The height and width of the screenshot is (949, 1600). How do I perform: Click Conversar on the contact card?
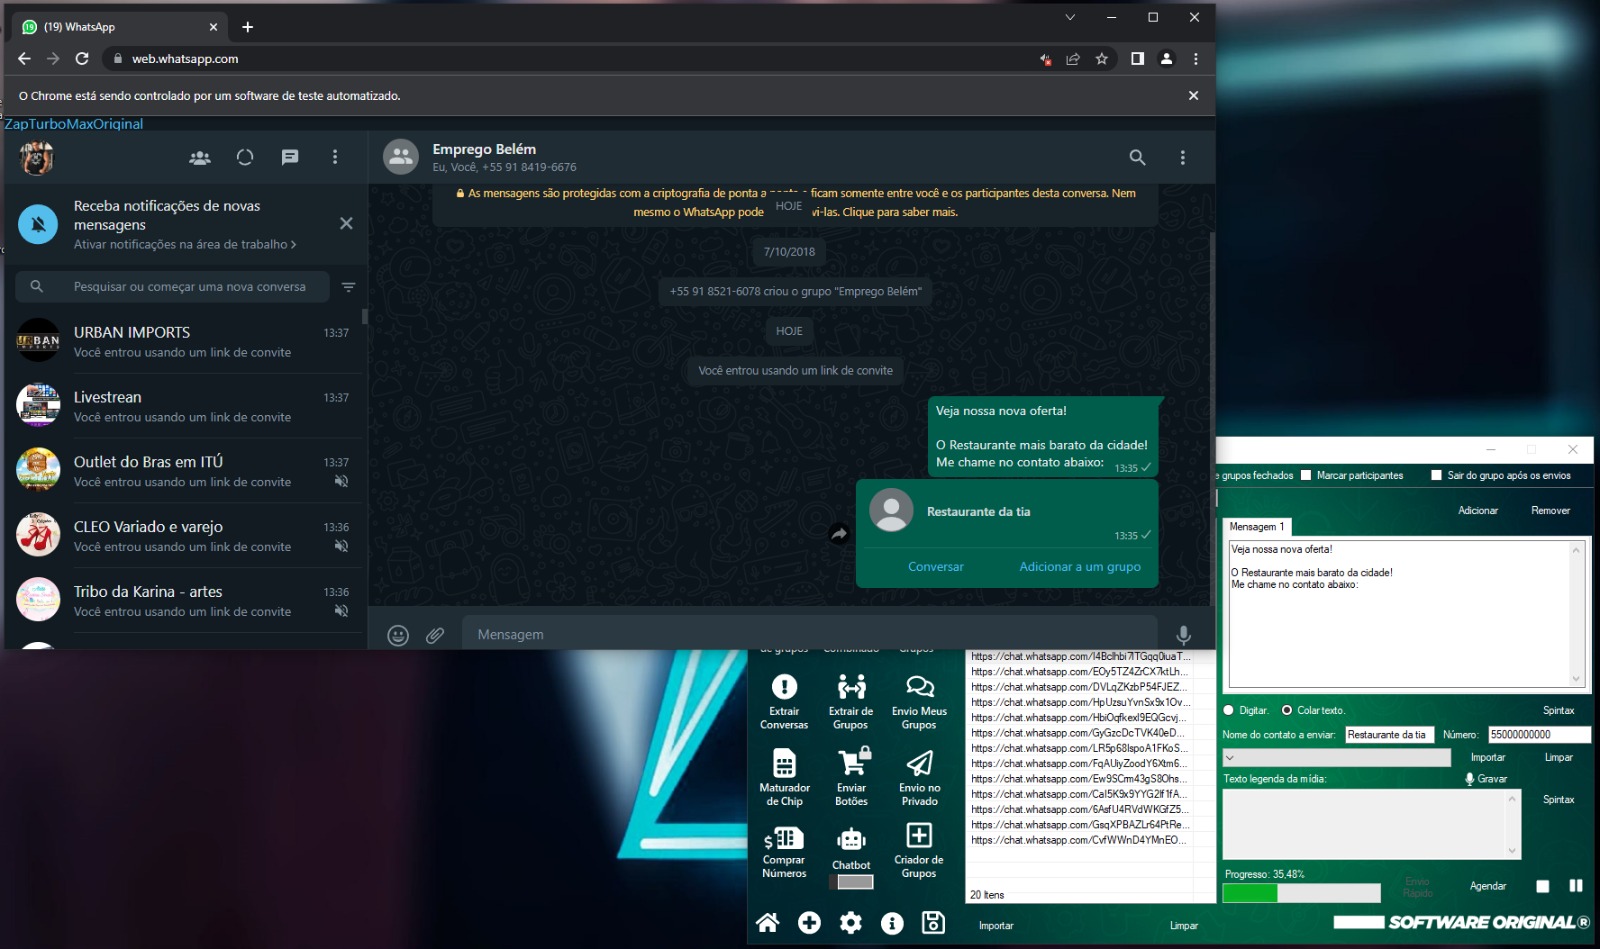point(935,566)
